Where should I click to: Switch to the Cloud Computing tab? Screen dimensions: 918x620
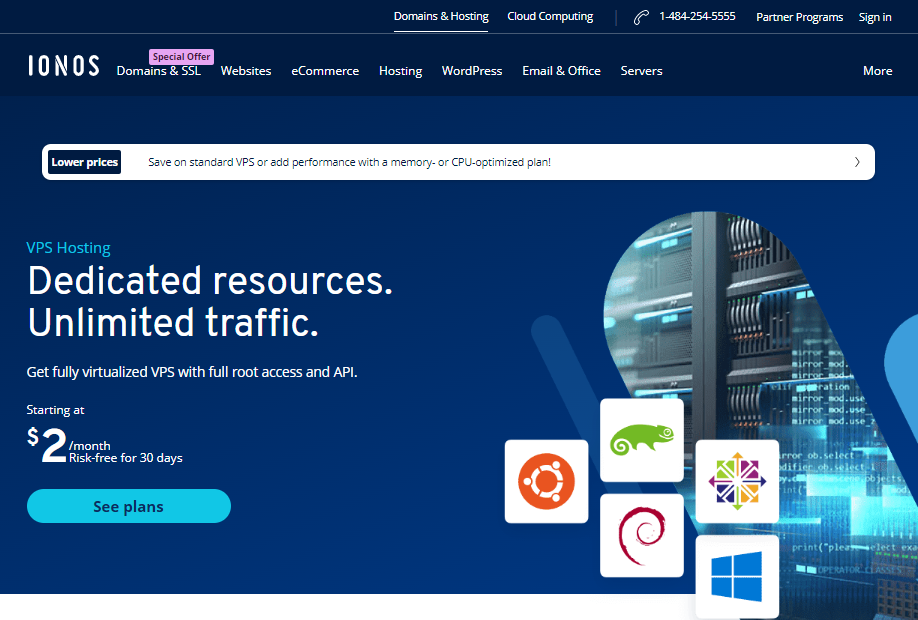coord(550,16)
